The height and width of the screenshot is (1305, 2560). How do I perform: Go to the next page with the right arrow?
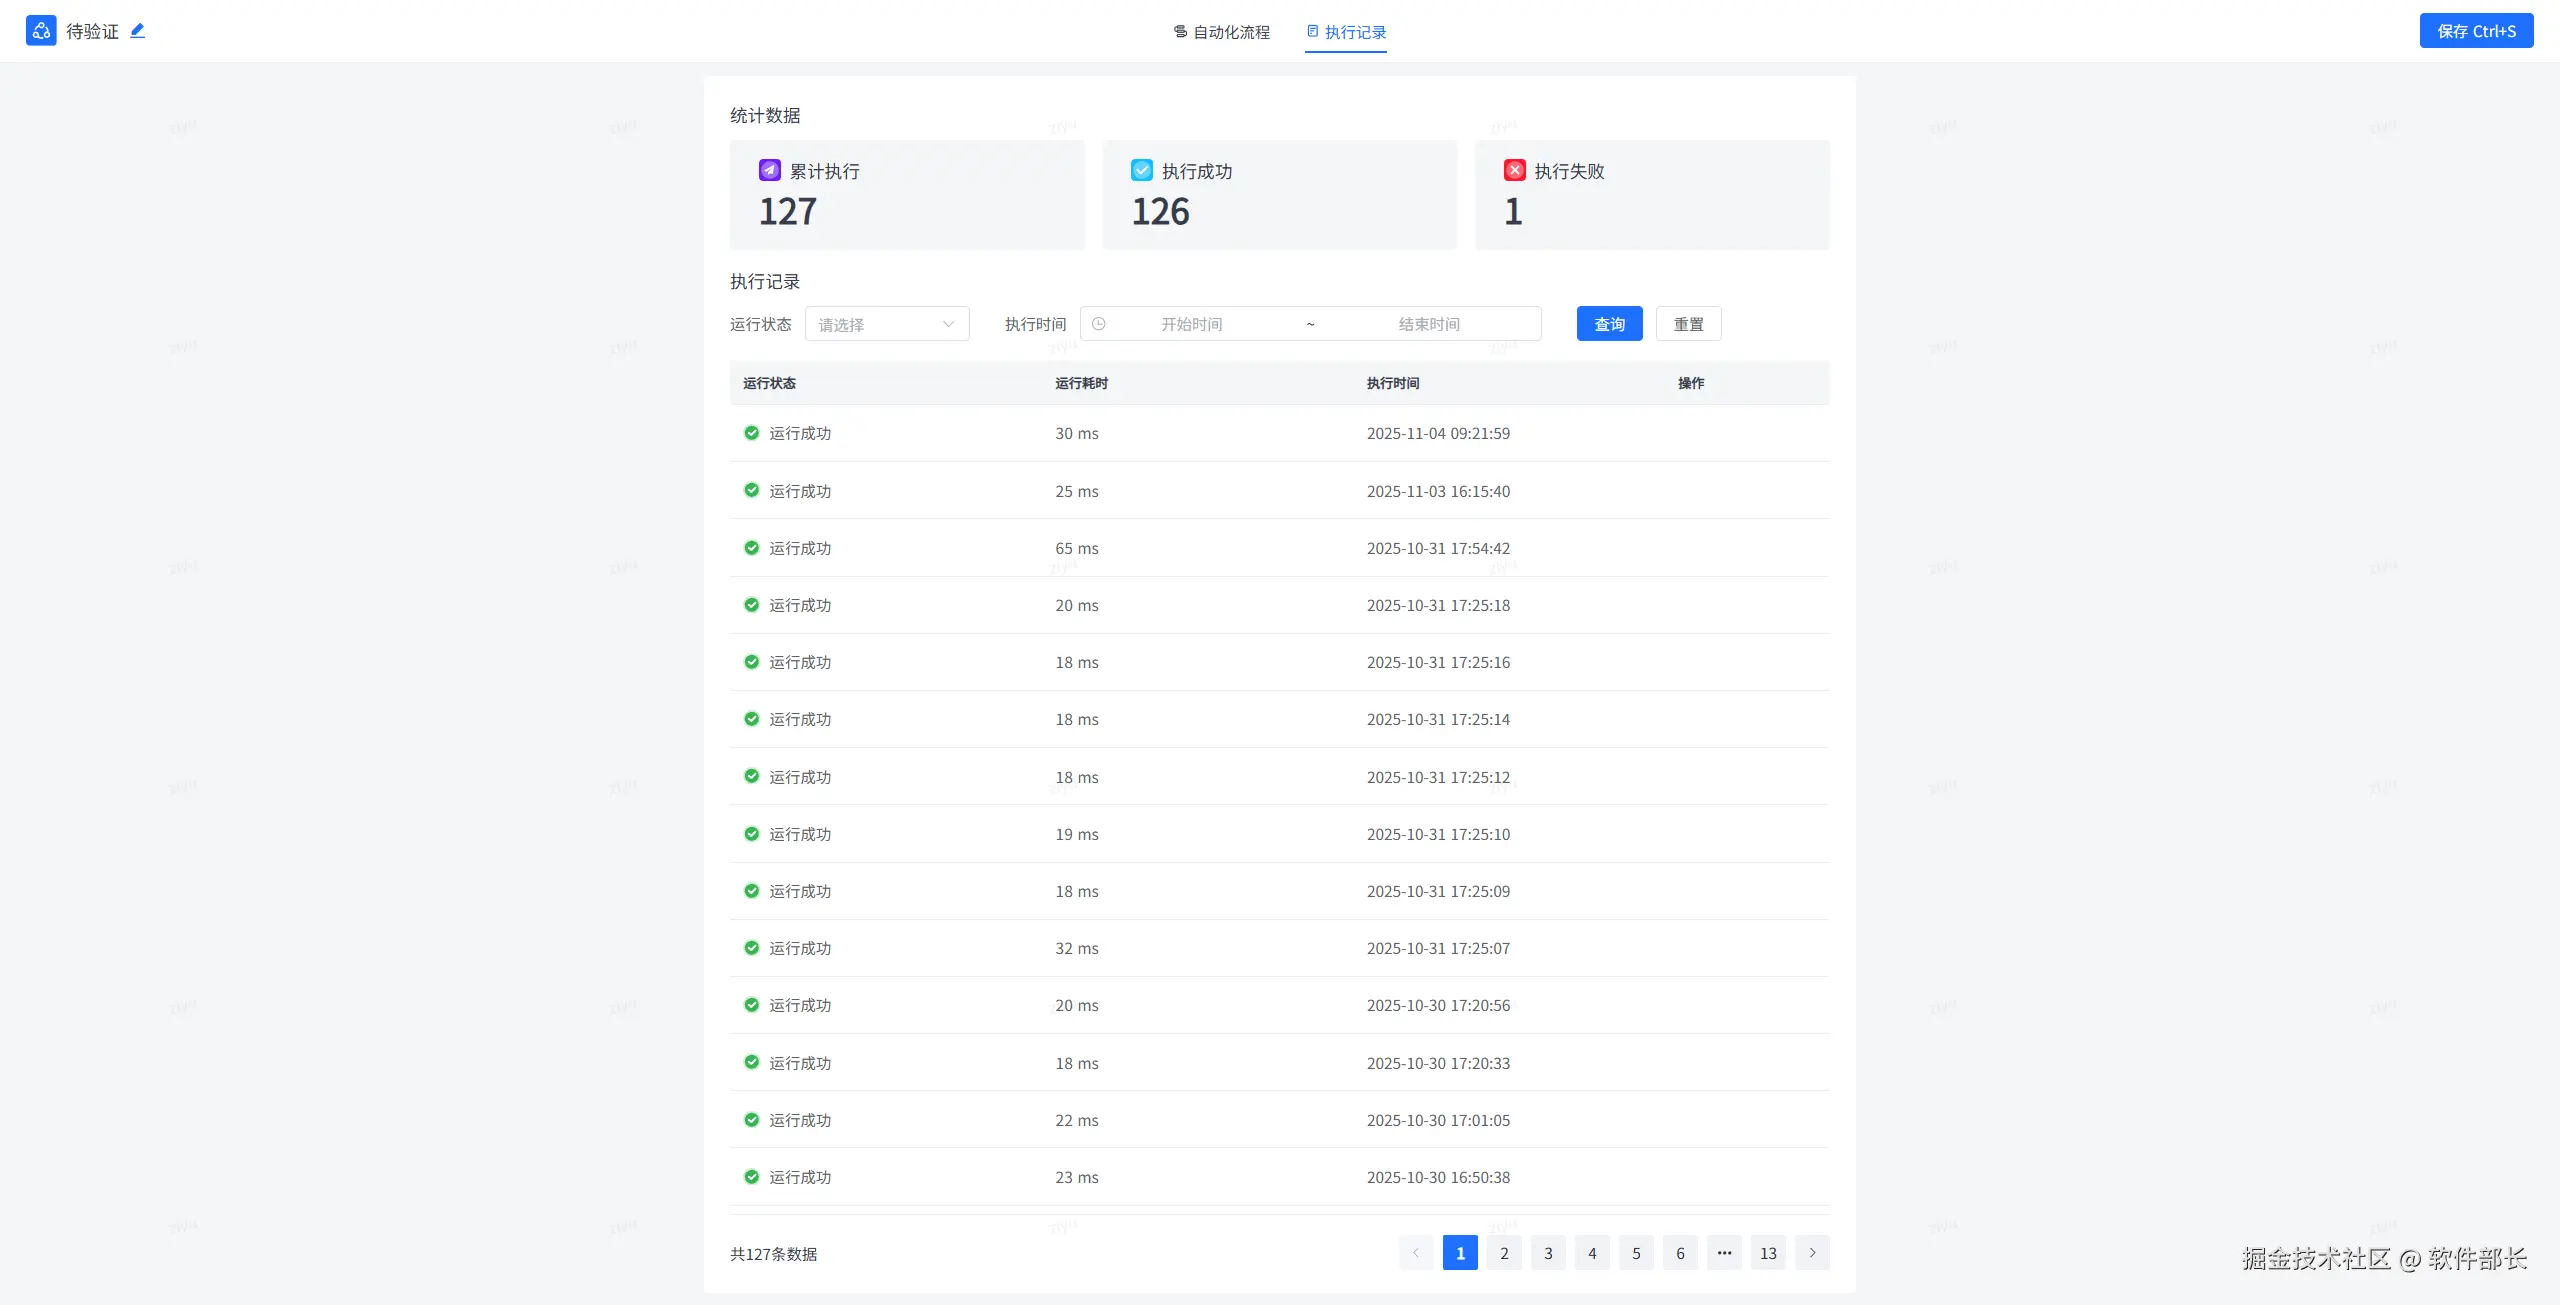pyautogui.click(x=1812, y=1253)
